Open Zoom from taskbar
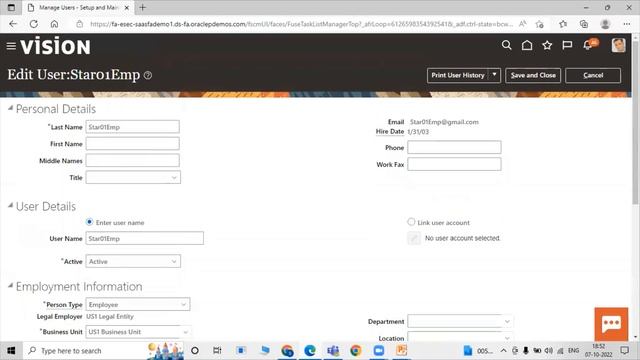Image resolution: width=640 pixels, height=360 pixels. [379, 351]
